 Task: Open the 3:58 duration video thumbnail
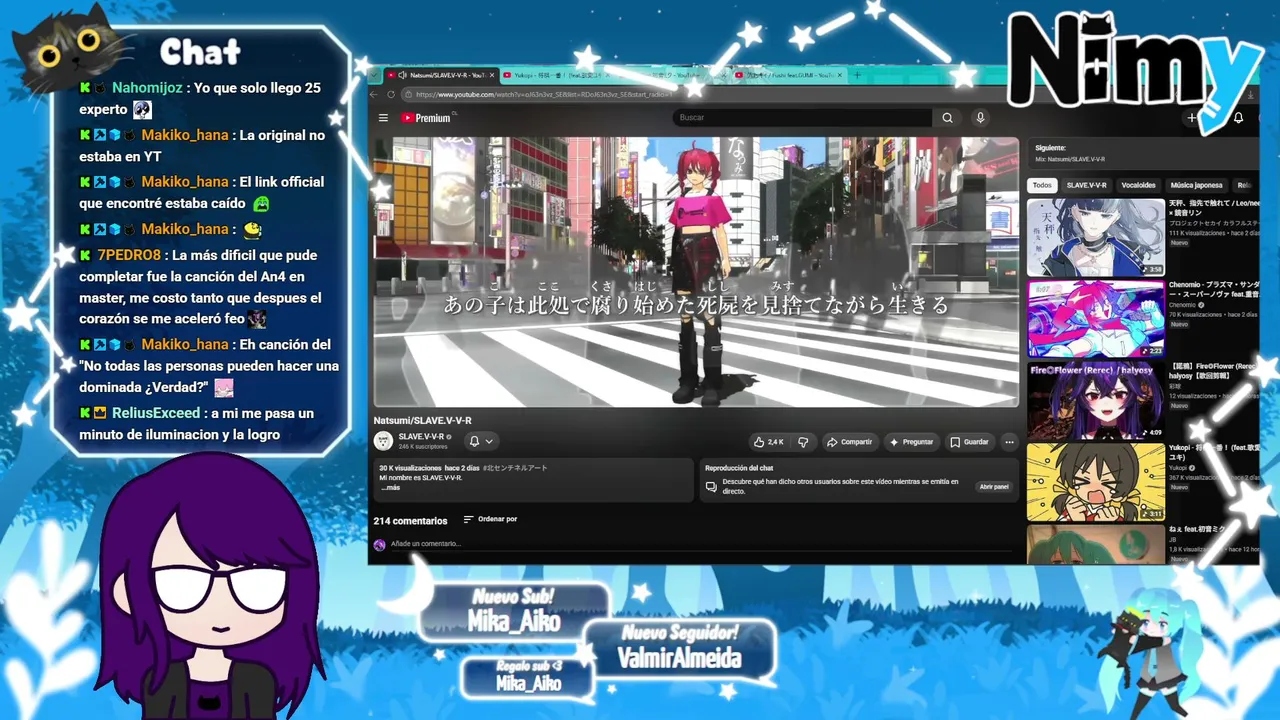(1096, 237)
